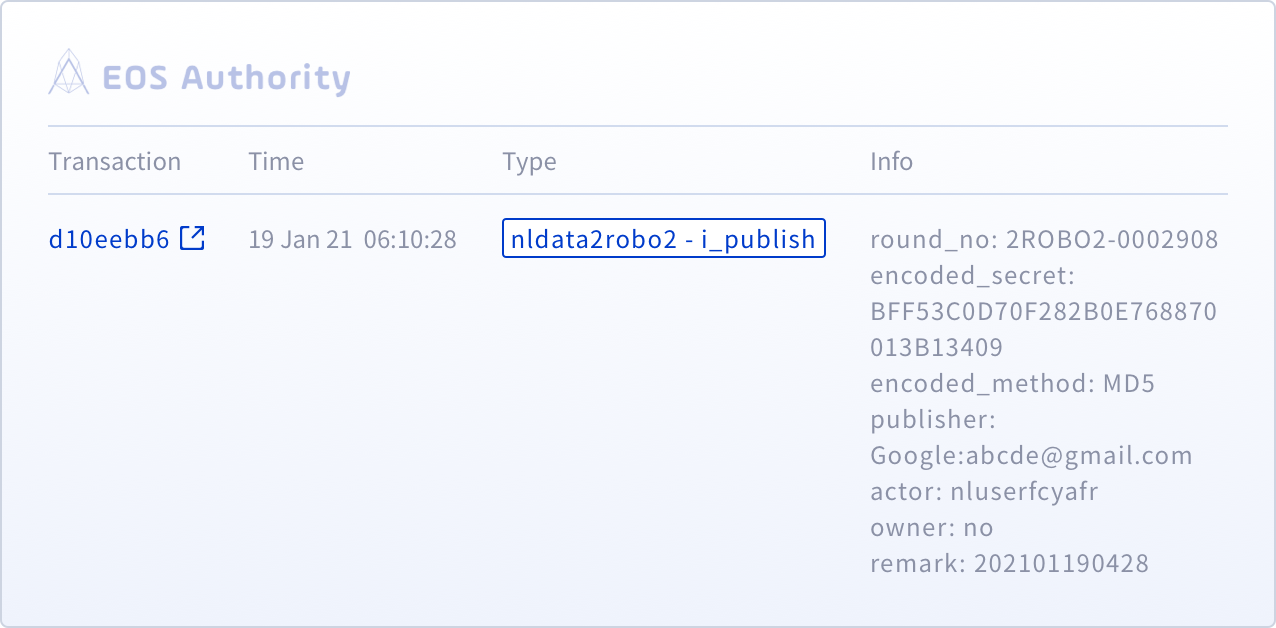This screenshot has width=1276, height=628.
Task: Click the Type column header
Action: 529,162
